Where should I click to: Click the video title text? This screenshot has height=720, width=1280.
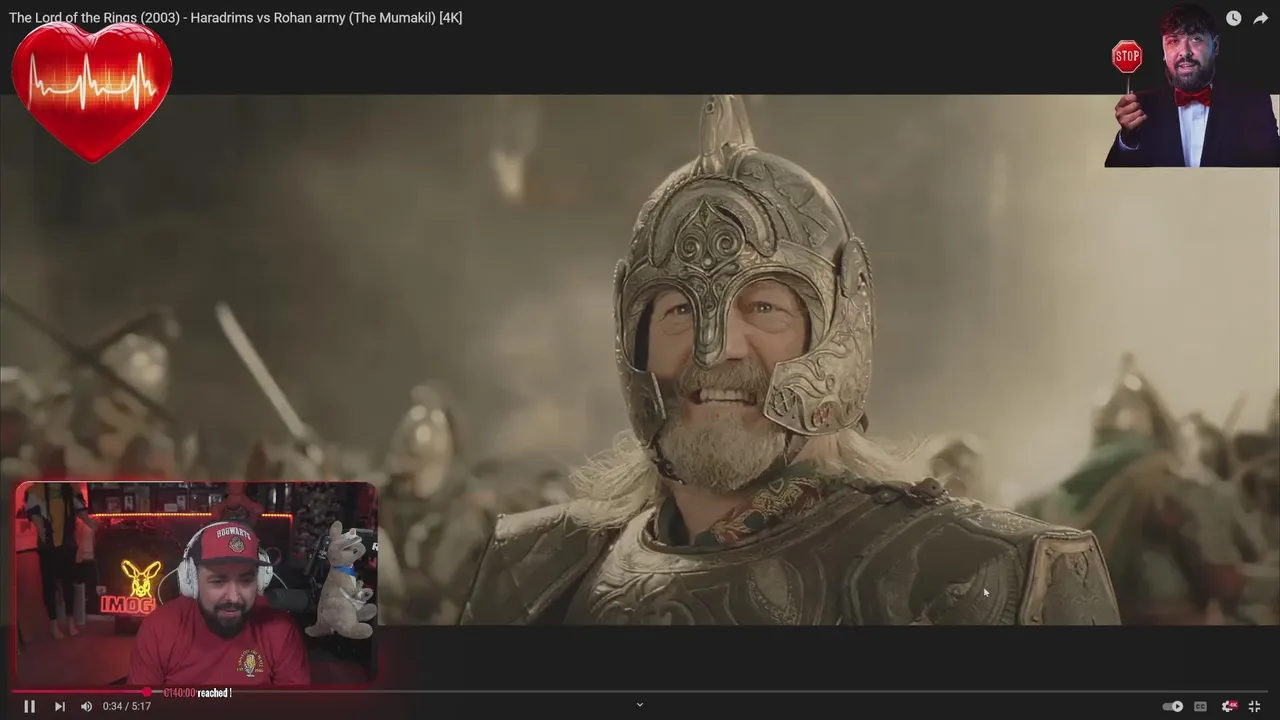[x=236, y=17]
